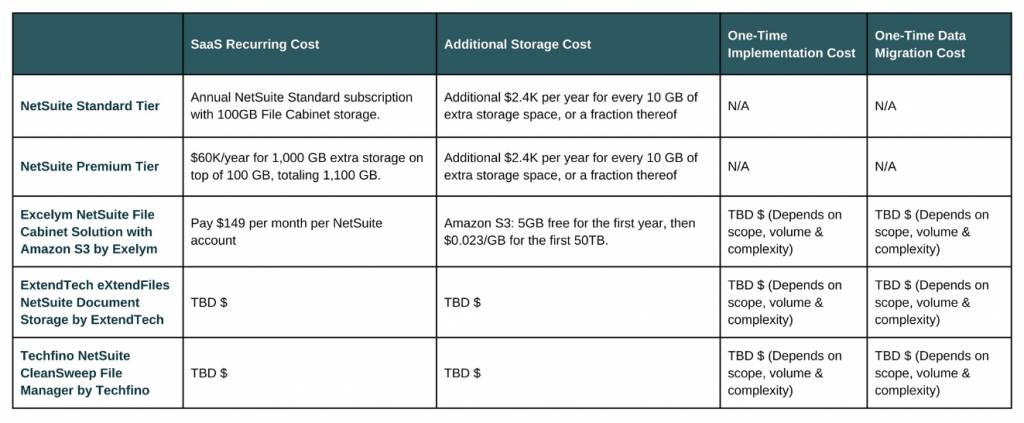Select the $60K/year for 1,000 GB cell

(x=310, y=166)
